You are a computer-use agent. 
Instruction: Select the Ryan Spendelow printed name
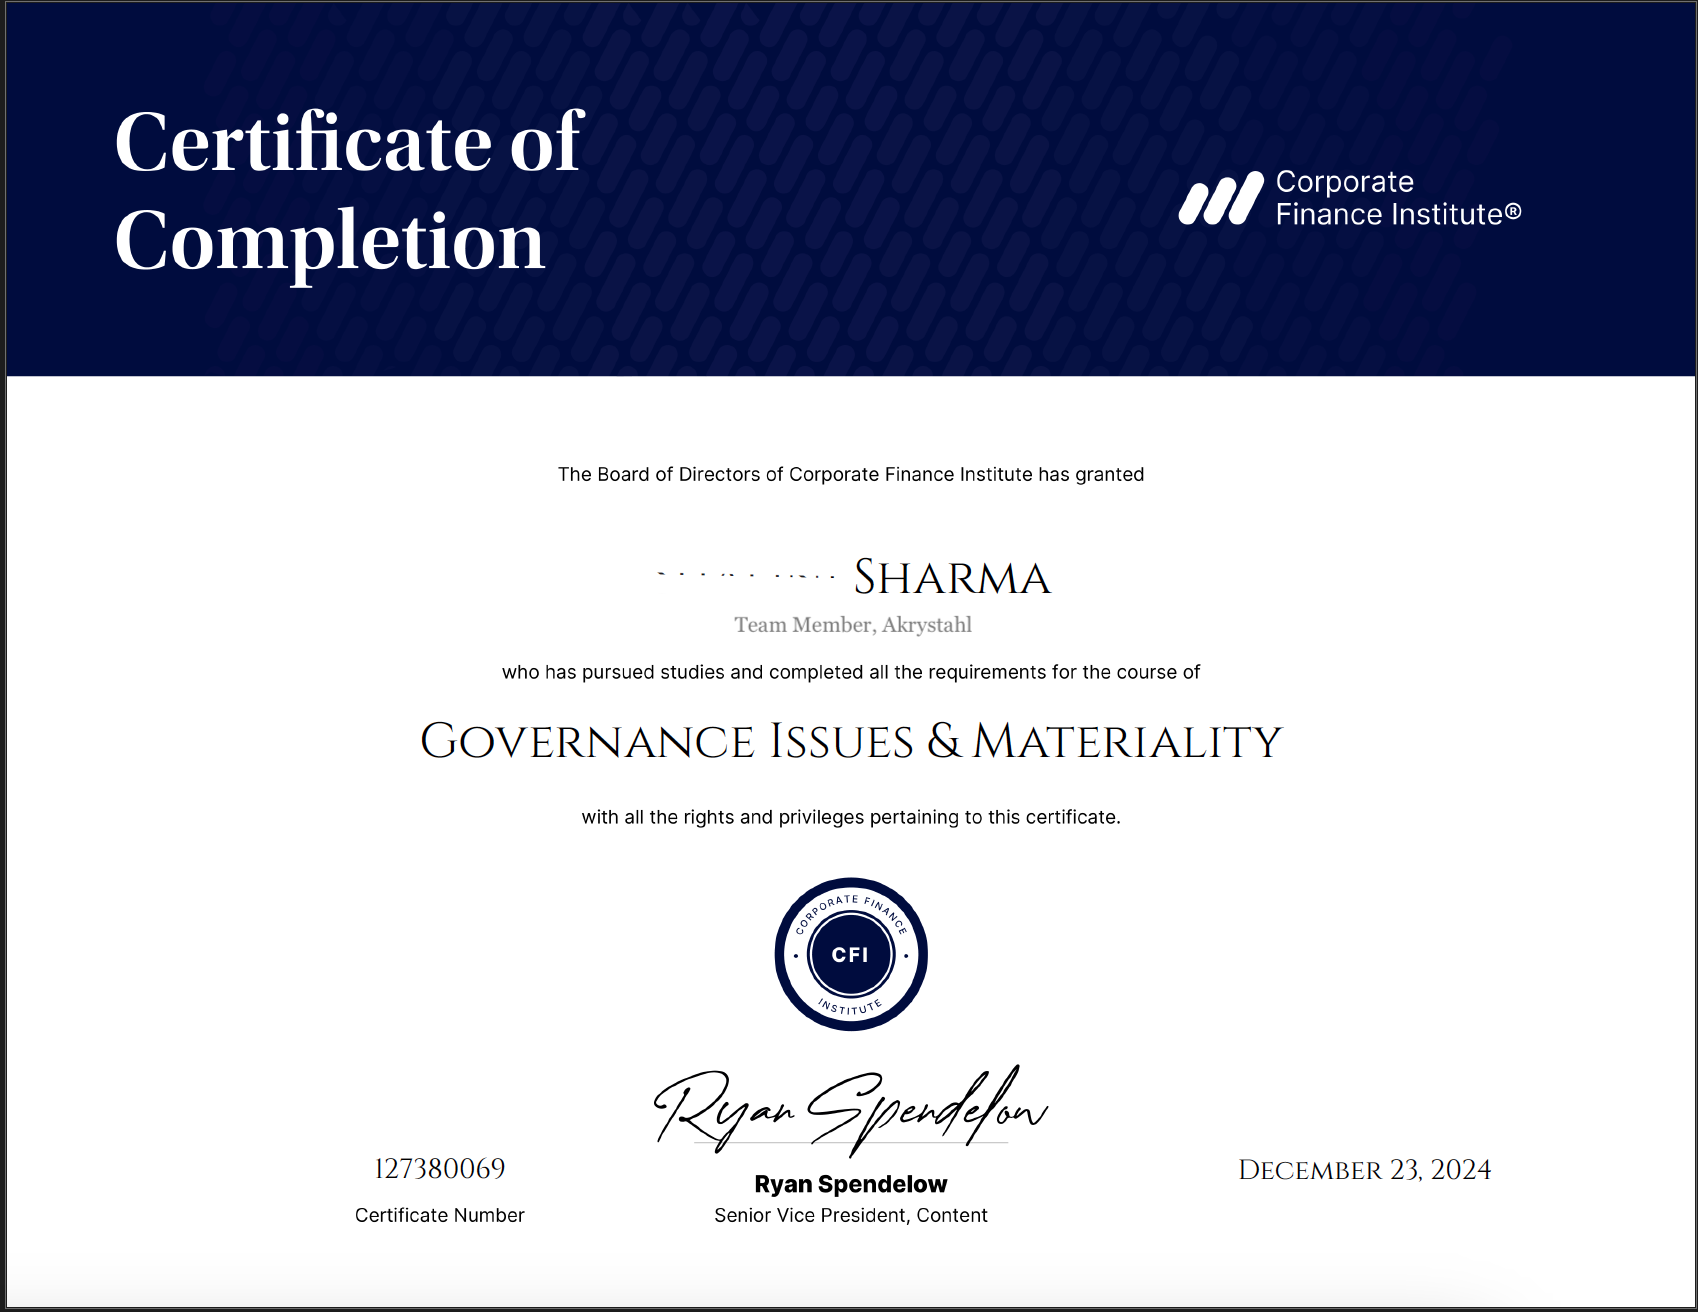click(x=849, y=1183)
